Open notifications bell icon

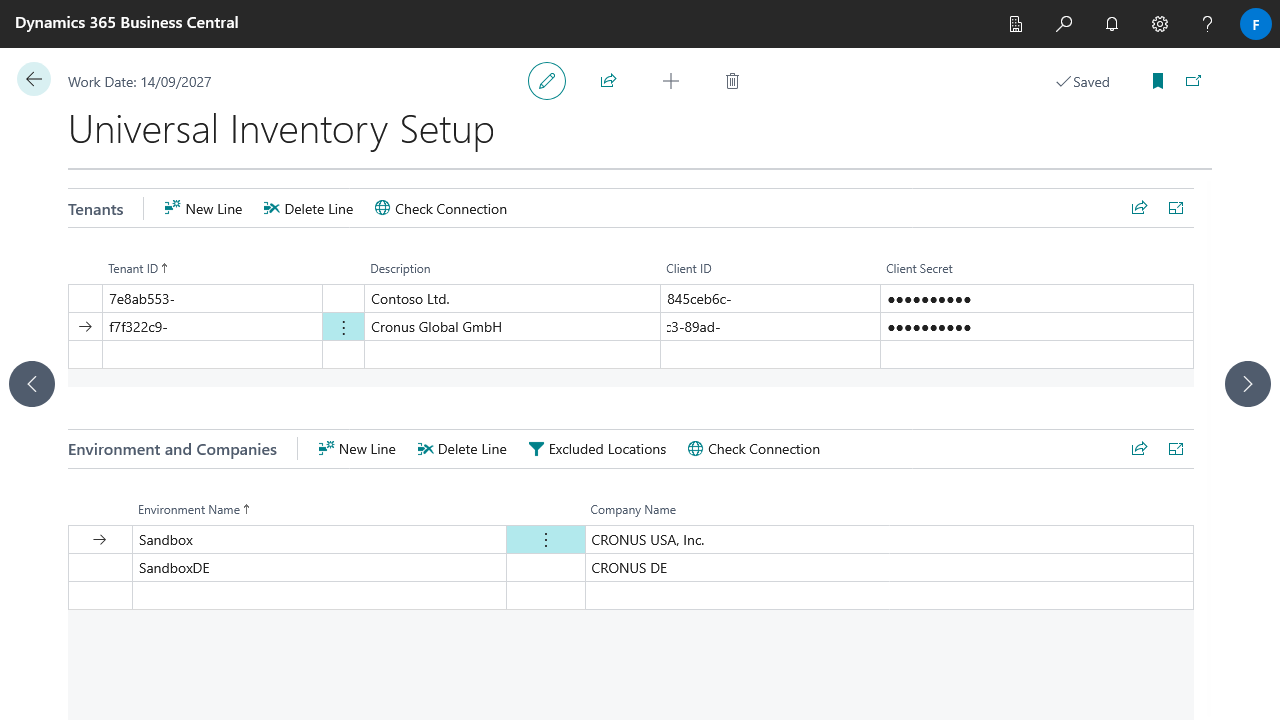click(1112, 24)
